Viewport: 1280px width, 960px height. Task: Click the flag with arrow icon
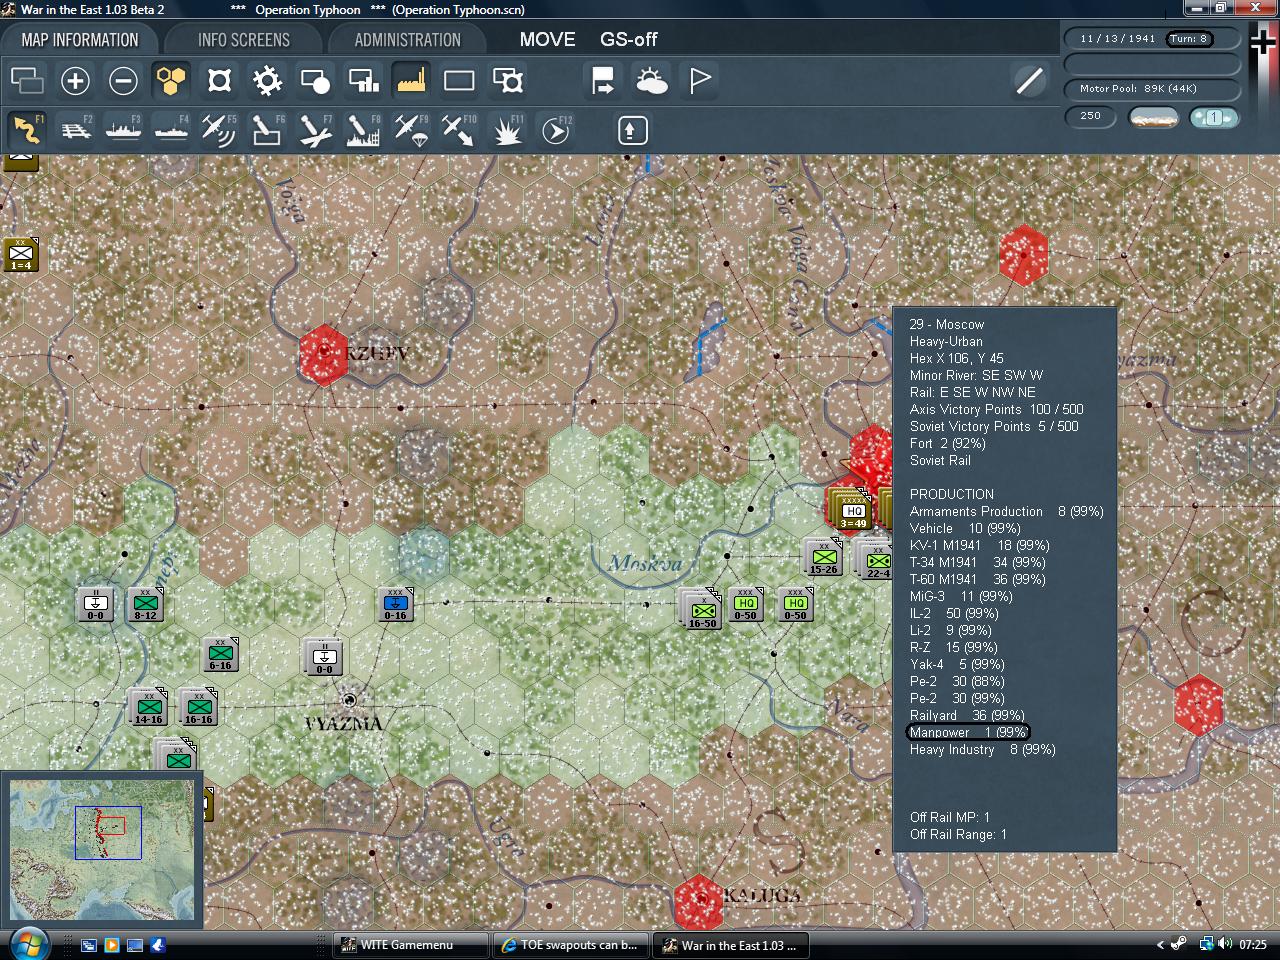click(603, 80)
